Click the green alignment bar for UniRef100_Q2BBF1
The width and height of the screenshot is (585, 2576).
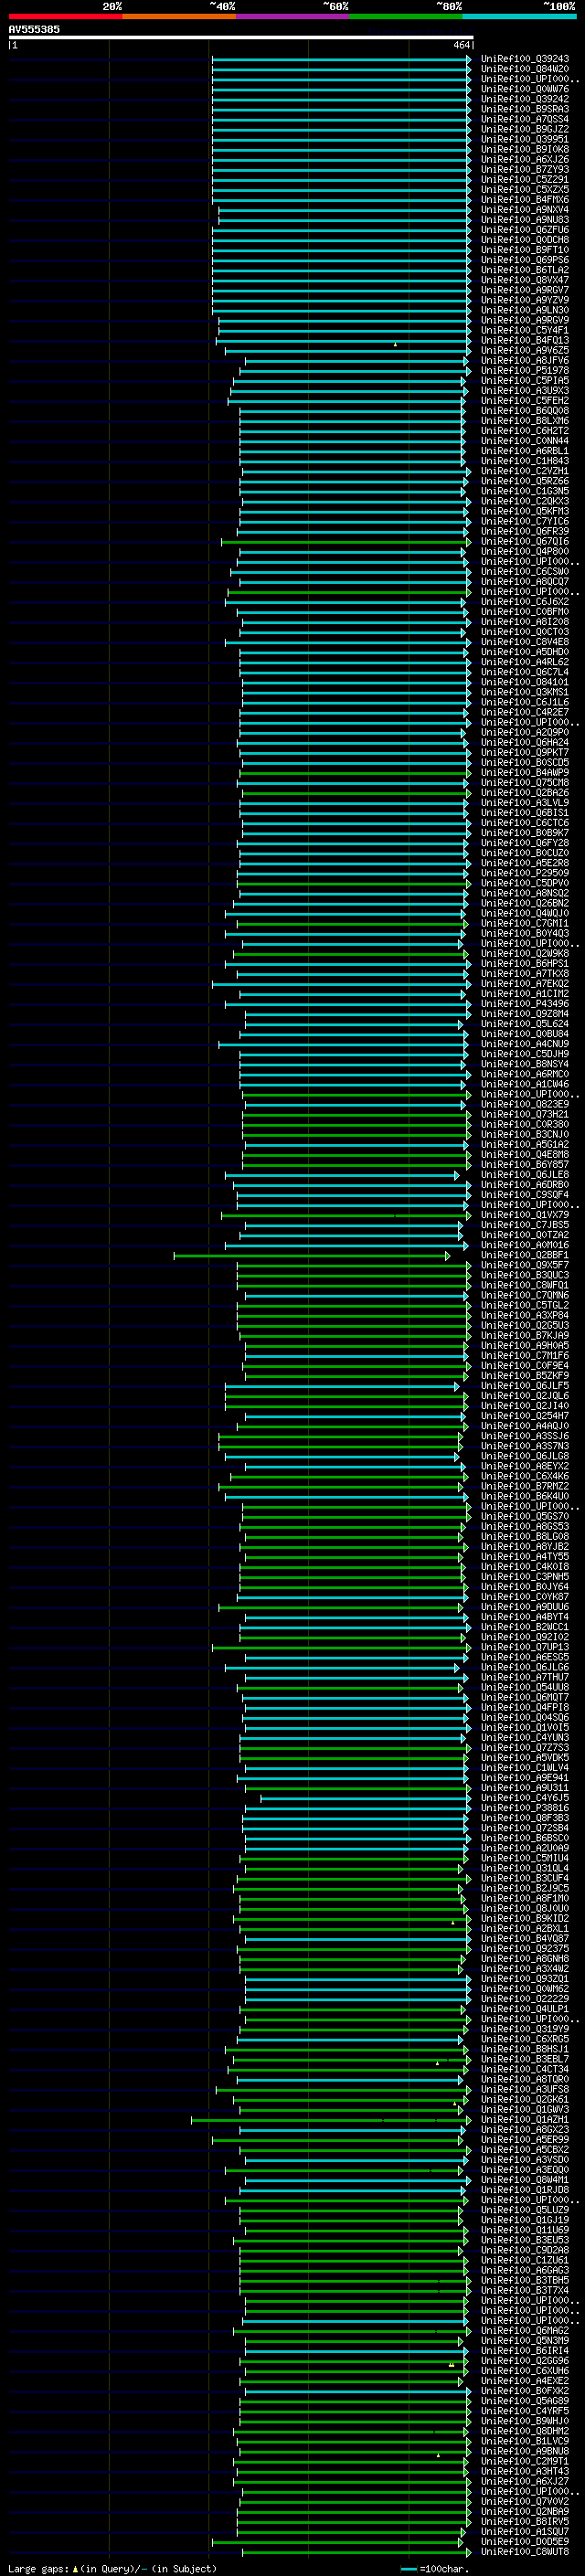coord(312,1255)
